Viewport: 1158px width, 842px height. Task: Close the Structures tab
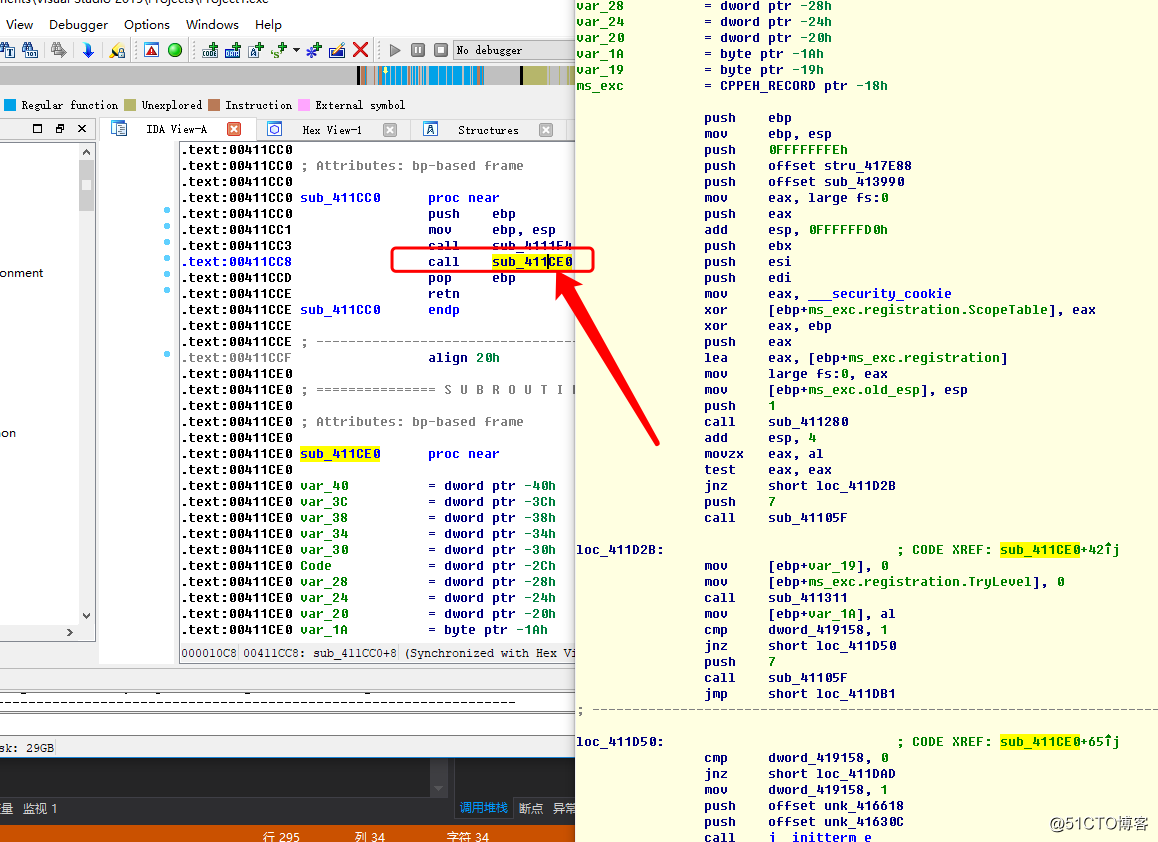coord(546,130)
